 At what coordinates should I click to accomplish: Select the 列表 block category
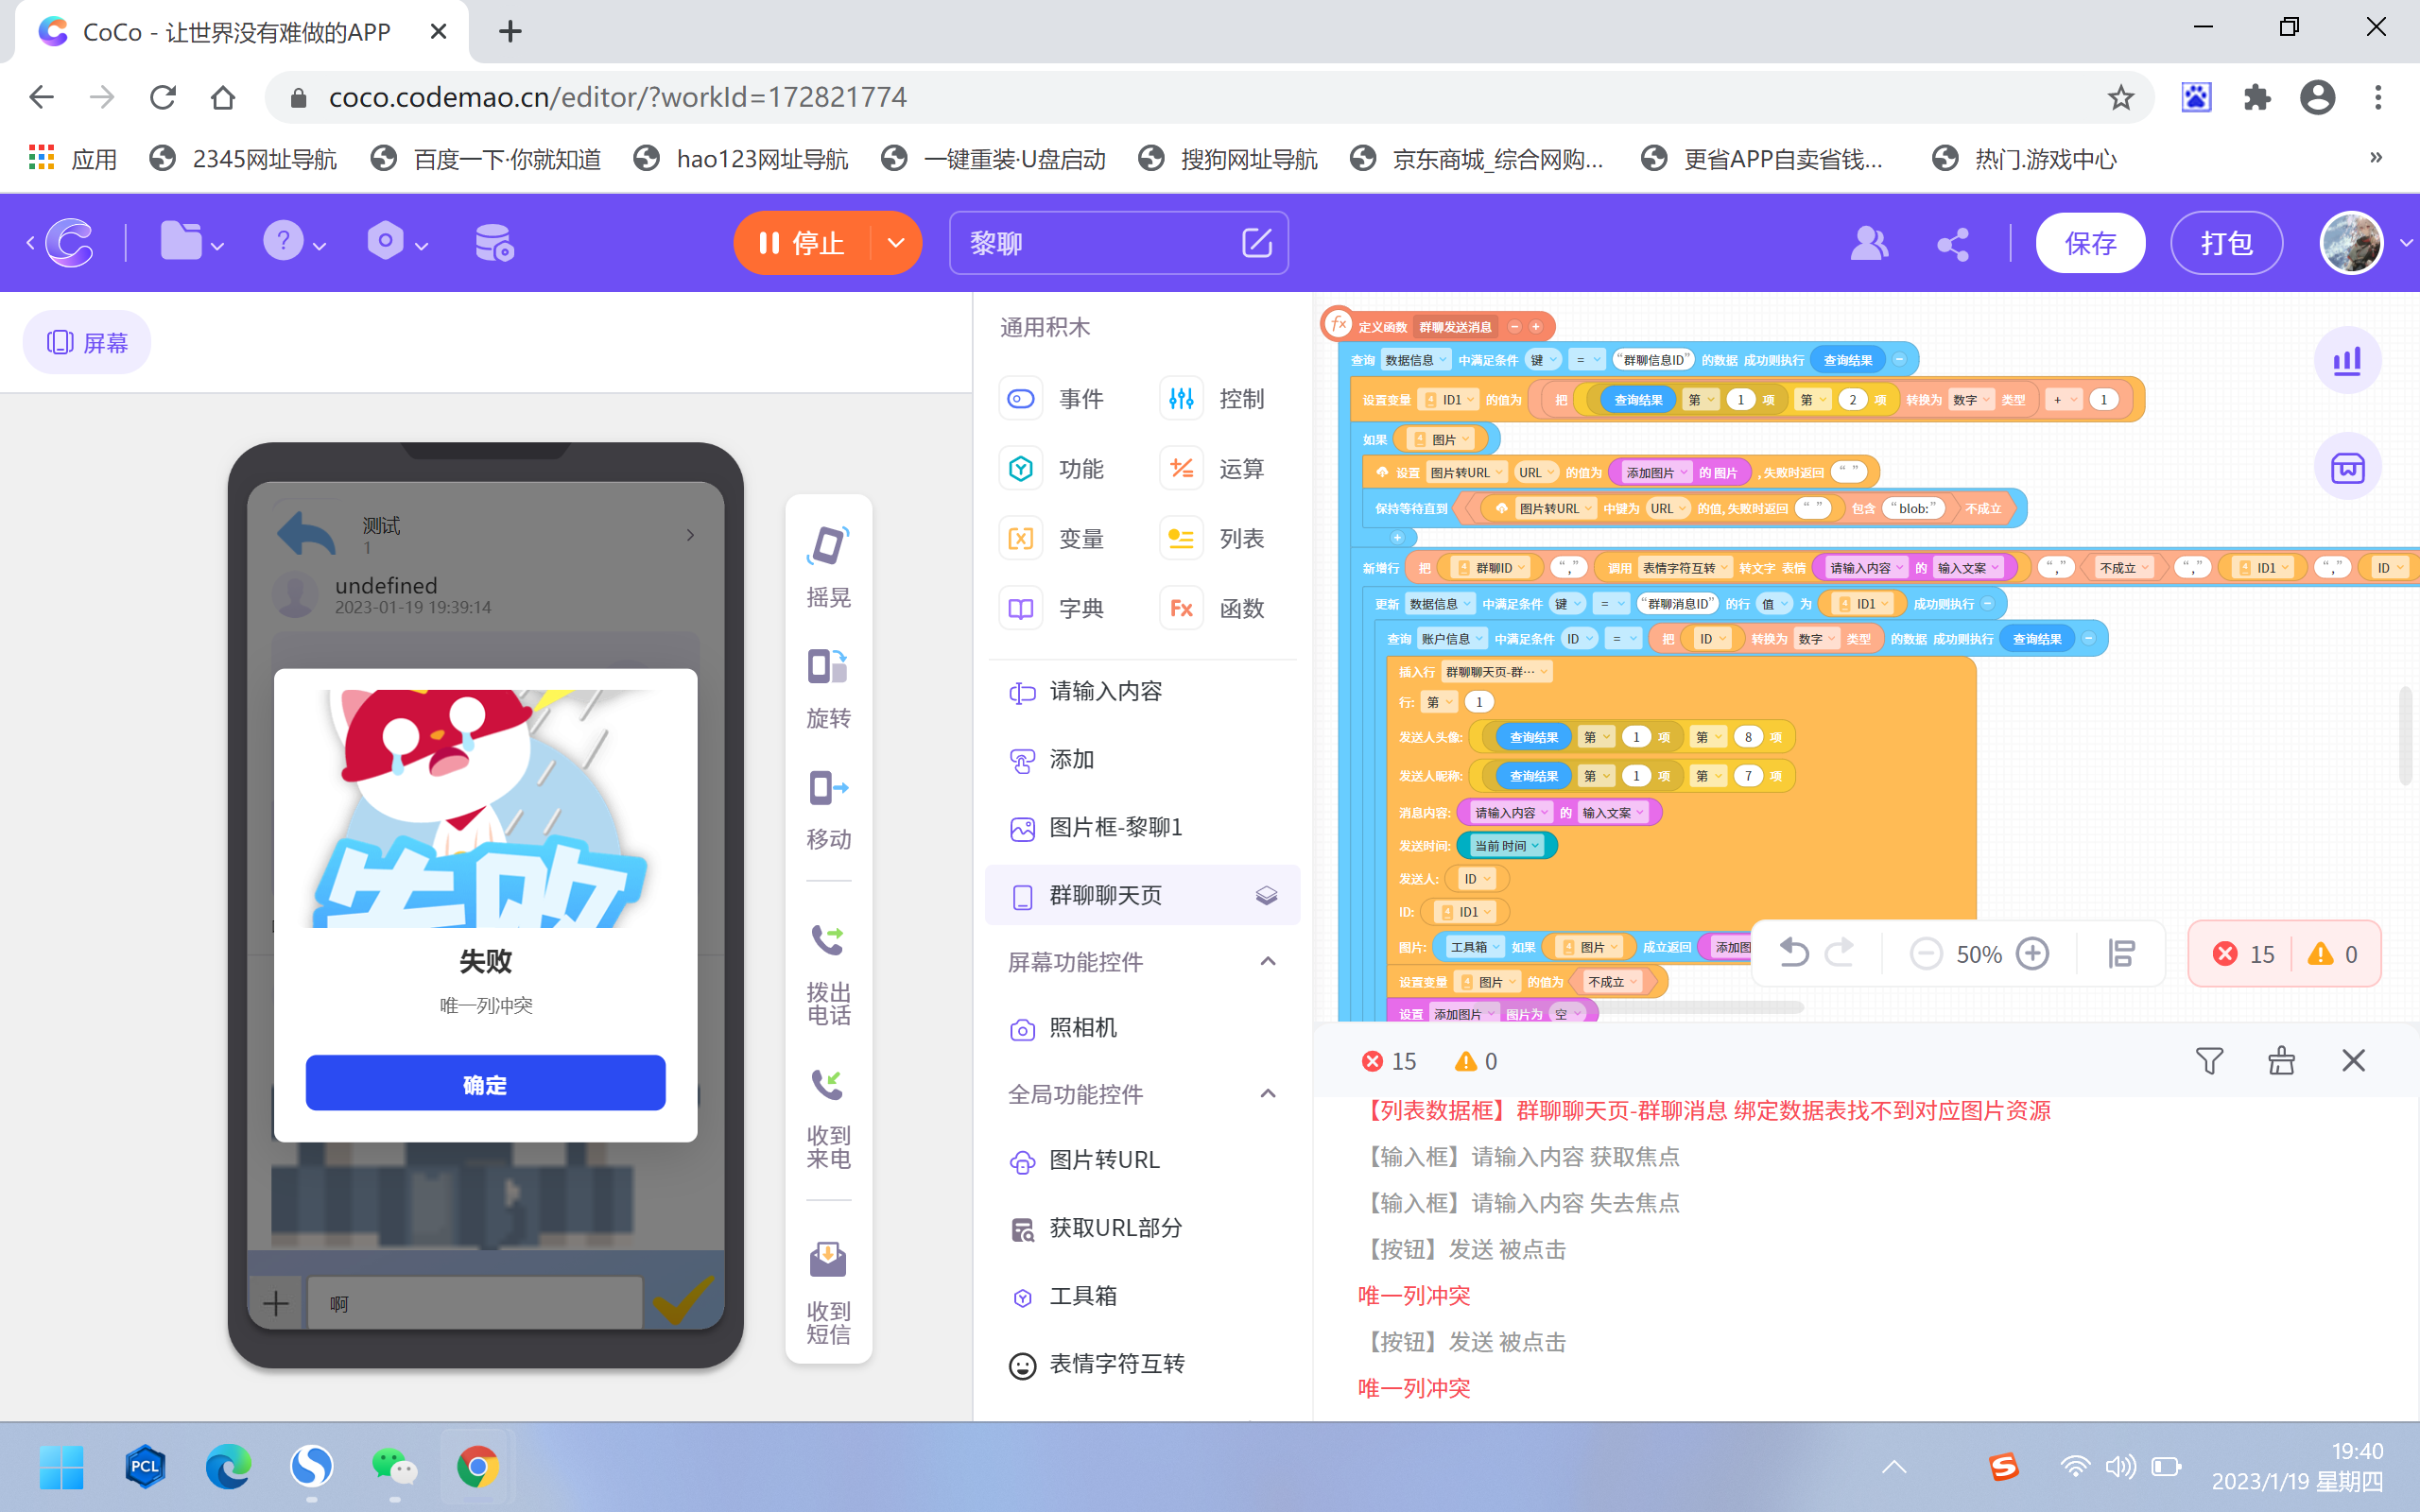click(1213, 539)
